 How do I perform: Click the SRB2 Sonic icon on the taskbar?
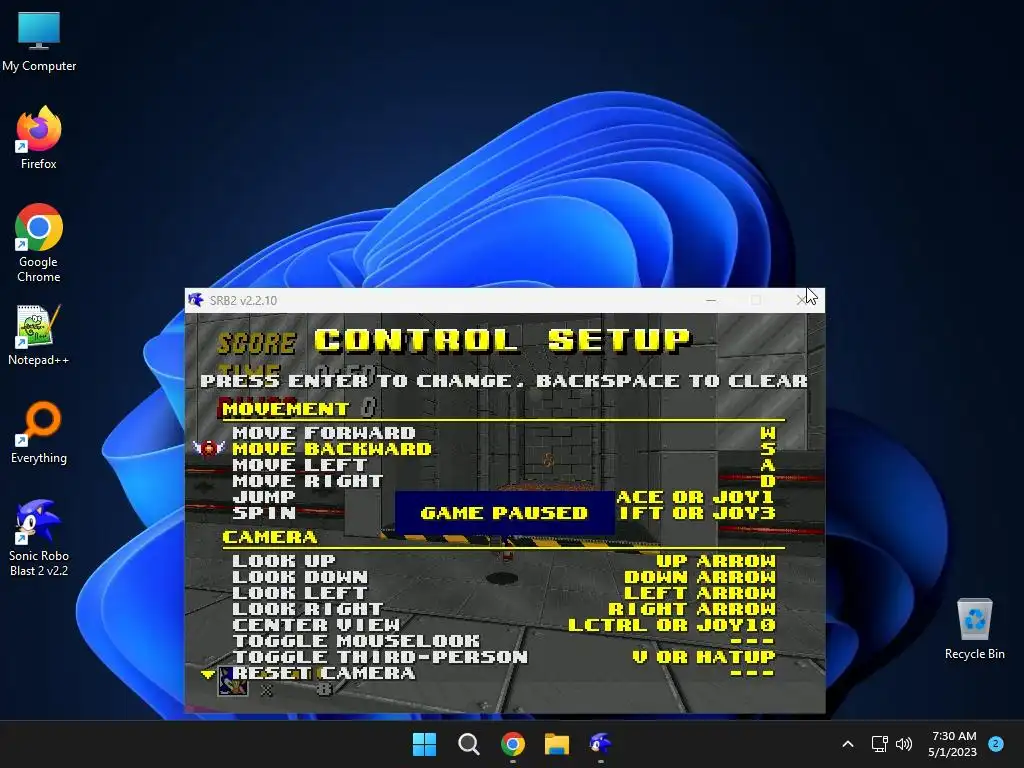coord(601,744)
